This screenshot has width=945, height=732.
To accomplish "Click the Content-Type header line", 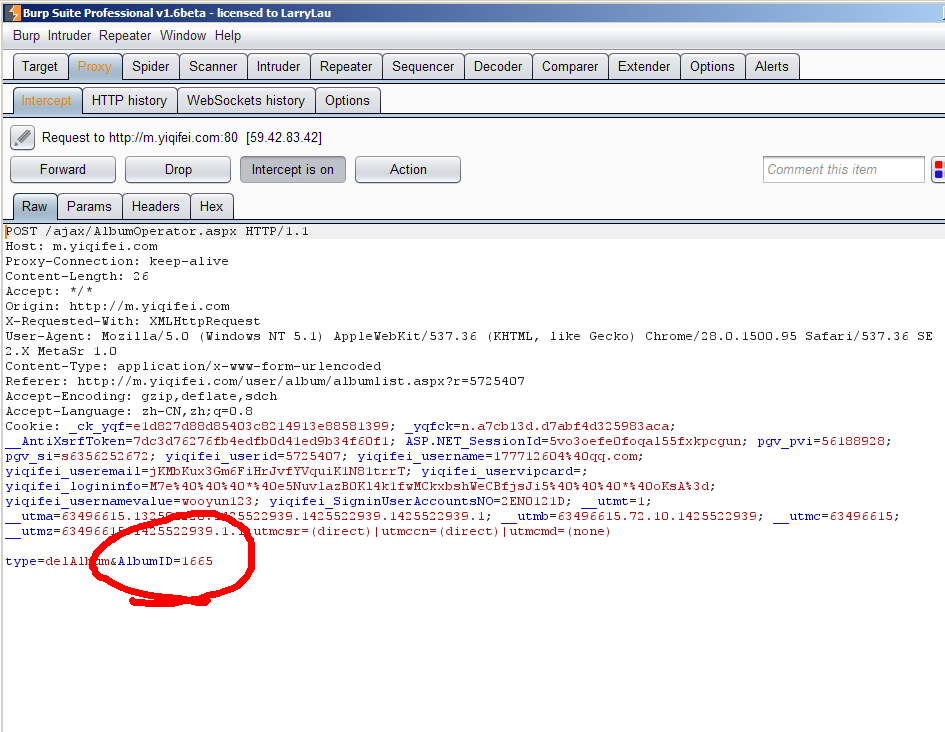I will pos(193,366).
